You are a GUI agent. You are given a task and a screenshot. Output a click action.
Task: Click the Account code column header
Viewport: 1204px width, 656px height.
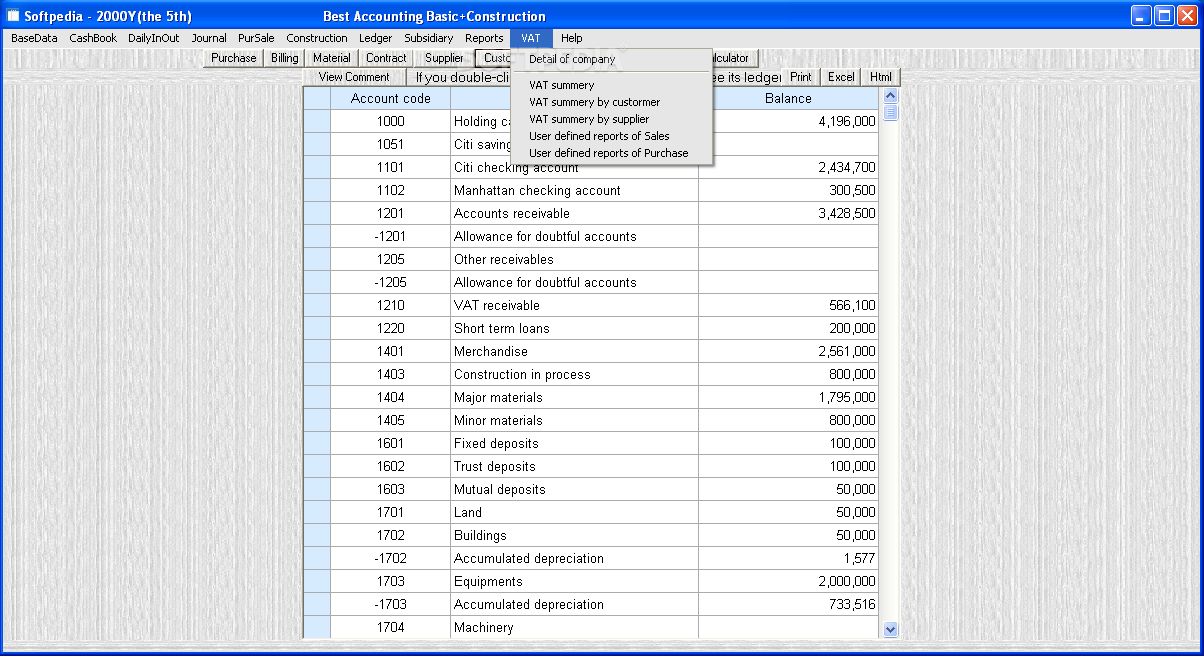click(391, 99)
